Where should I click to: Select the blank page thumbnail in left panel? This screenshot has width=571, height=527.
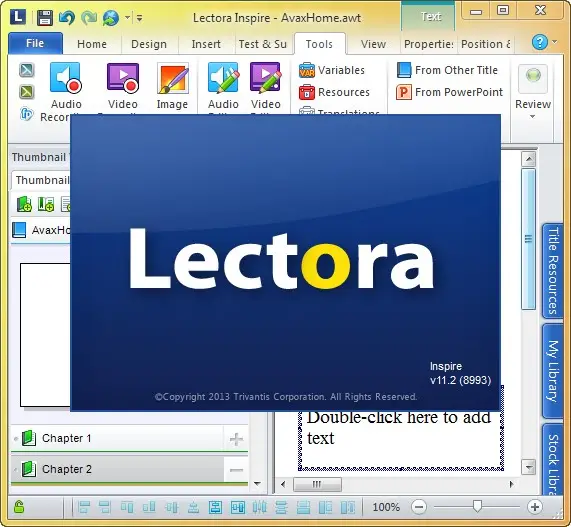click(45, 334)
